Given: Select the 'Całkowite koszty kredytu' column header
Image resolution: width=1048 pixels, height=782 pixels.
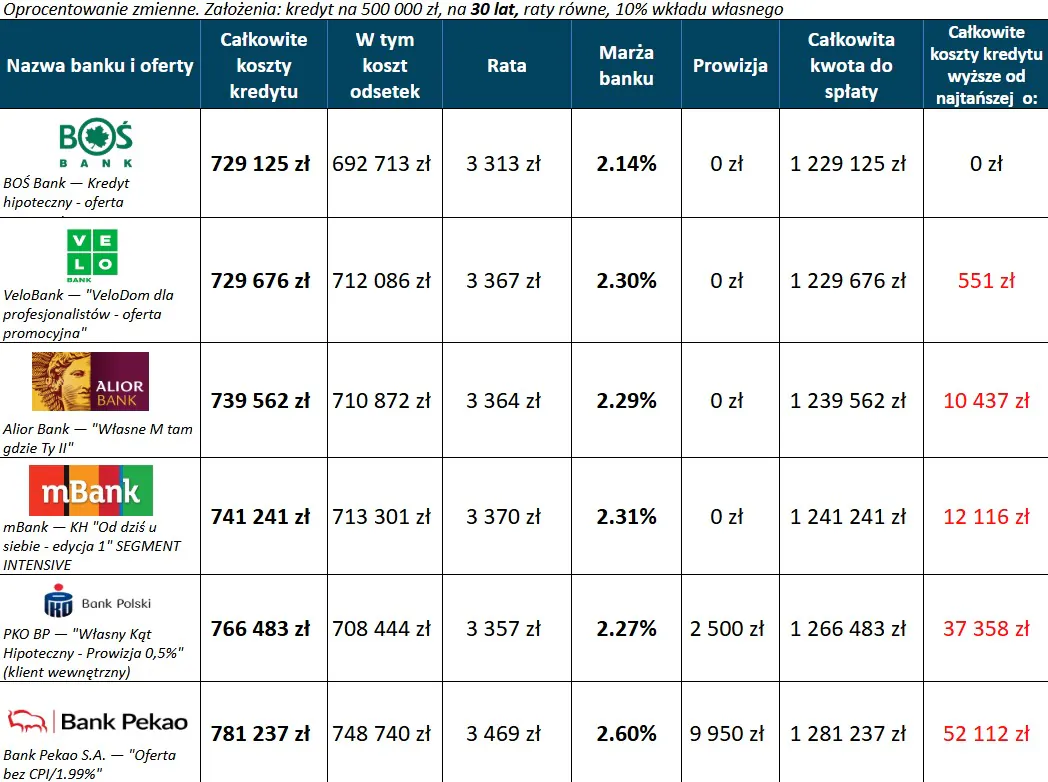Looking at the screenshot, I should click(264, 66).
